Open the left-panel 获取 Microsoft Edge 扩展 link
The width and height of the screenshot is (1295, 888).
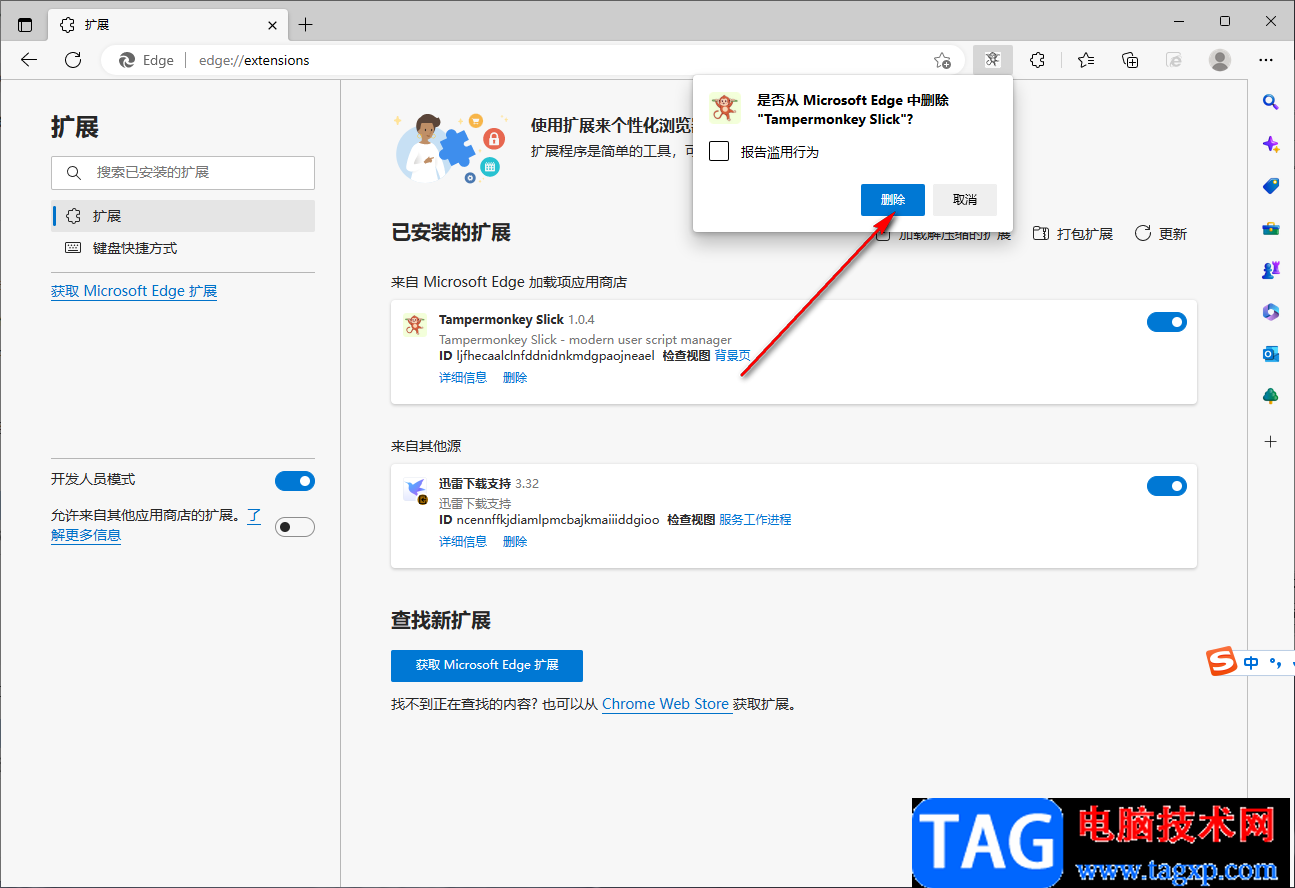point(134,291)
